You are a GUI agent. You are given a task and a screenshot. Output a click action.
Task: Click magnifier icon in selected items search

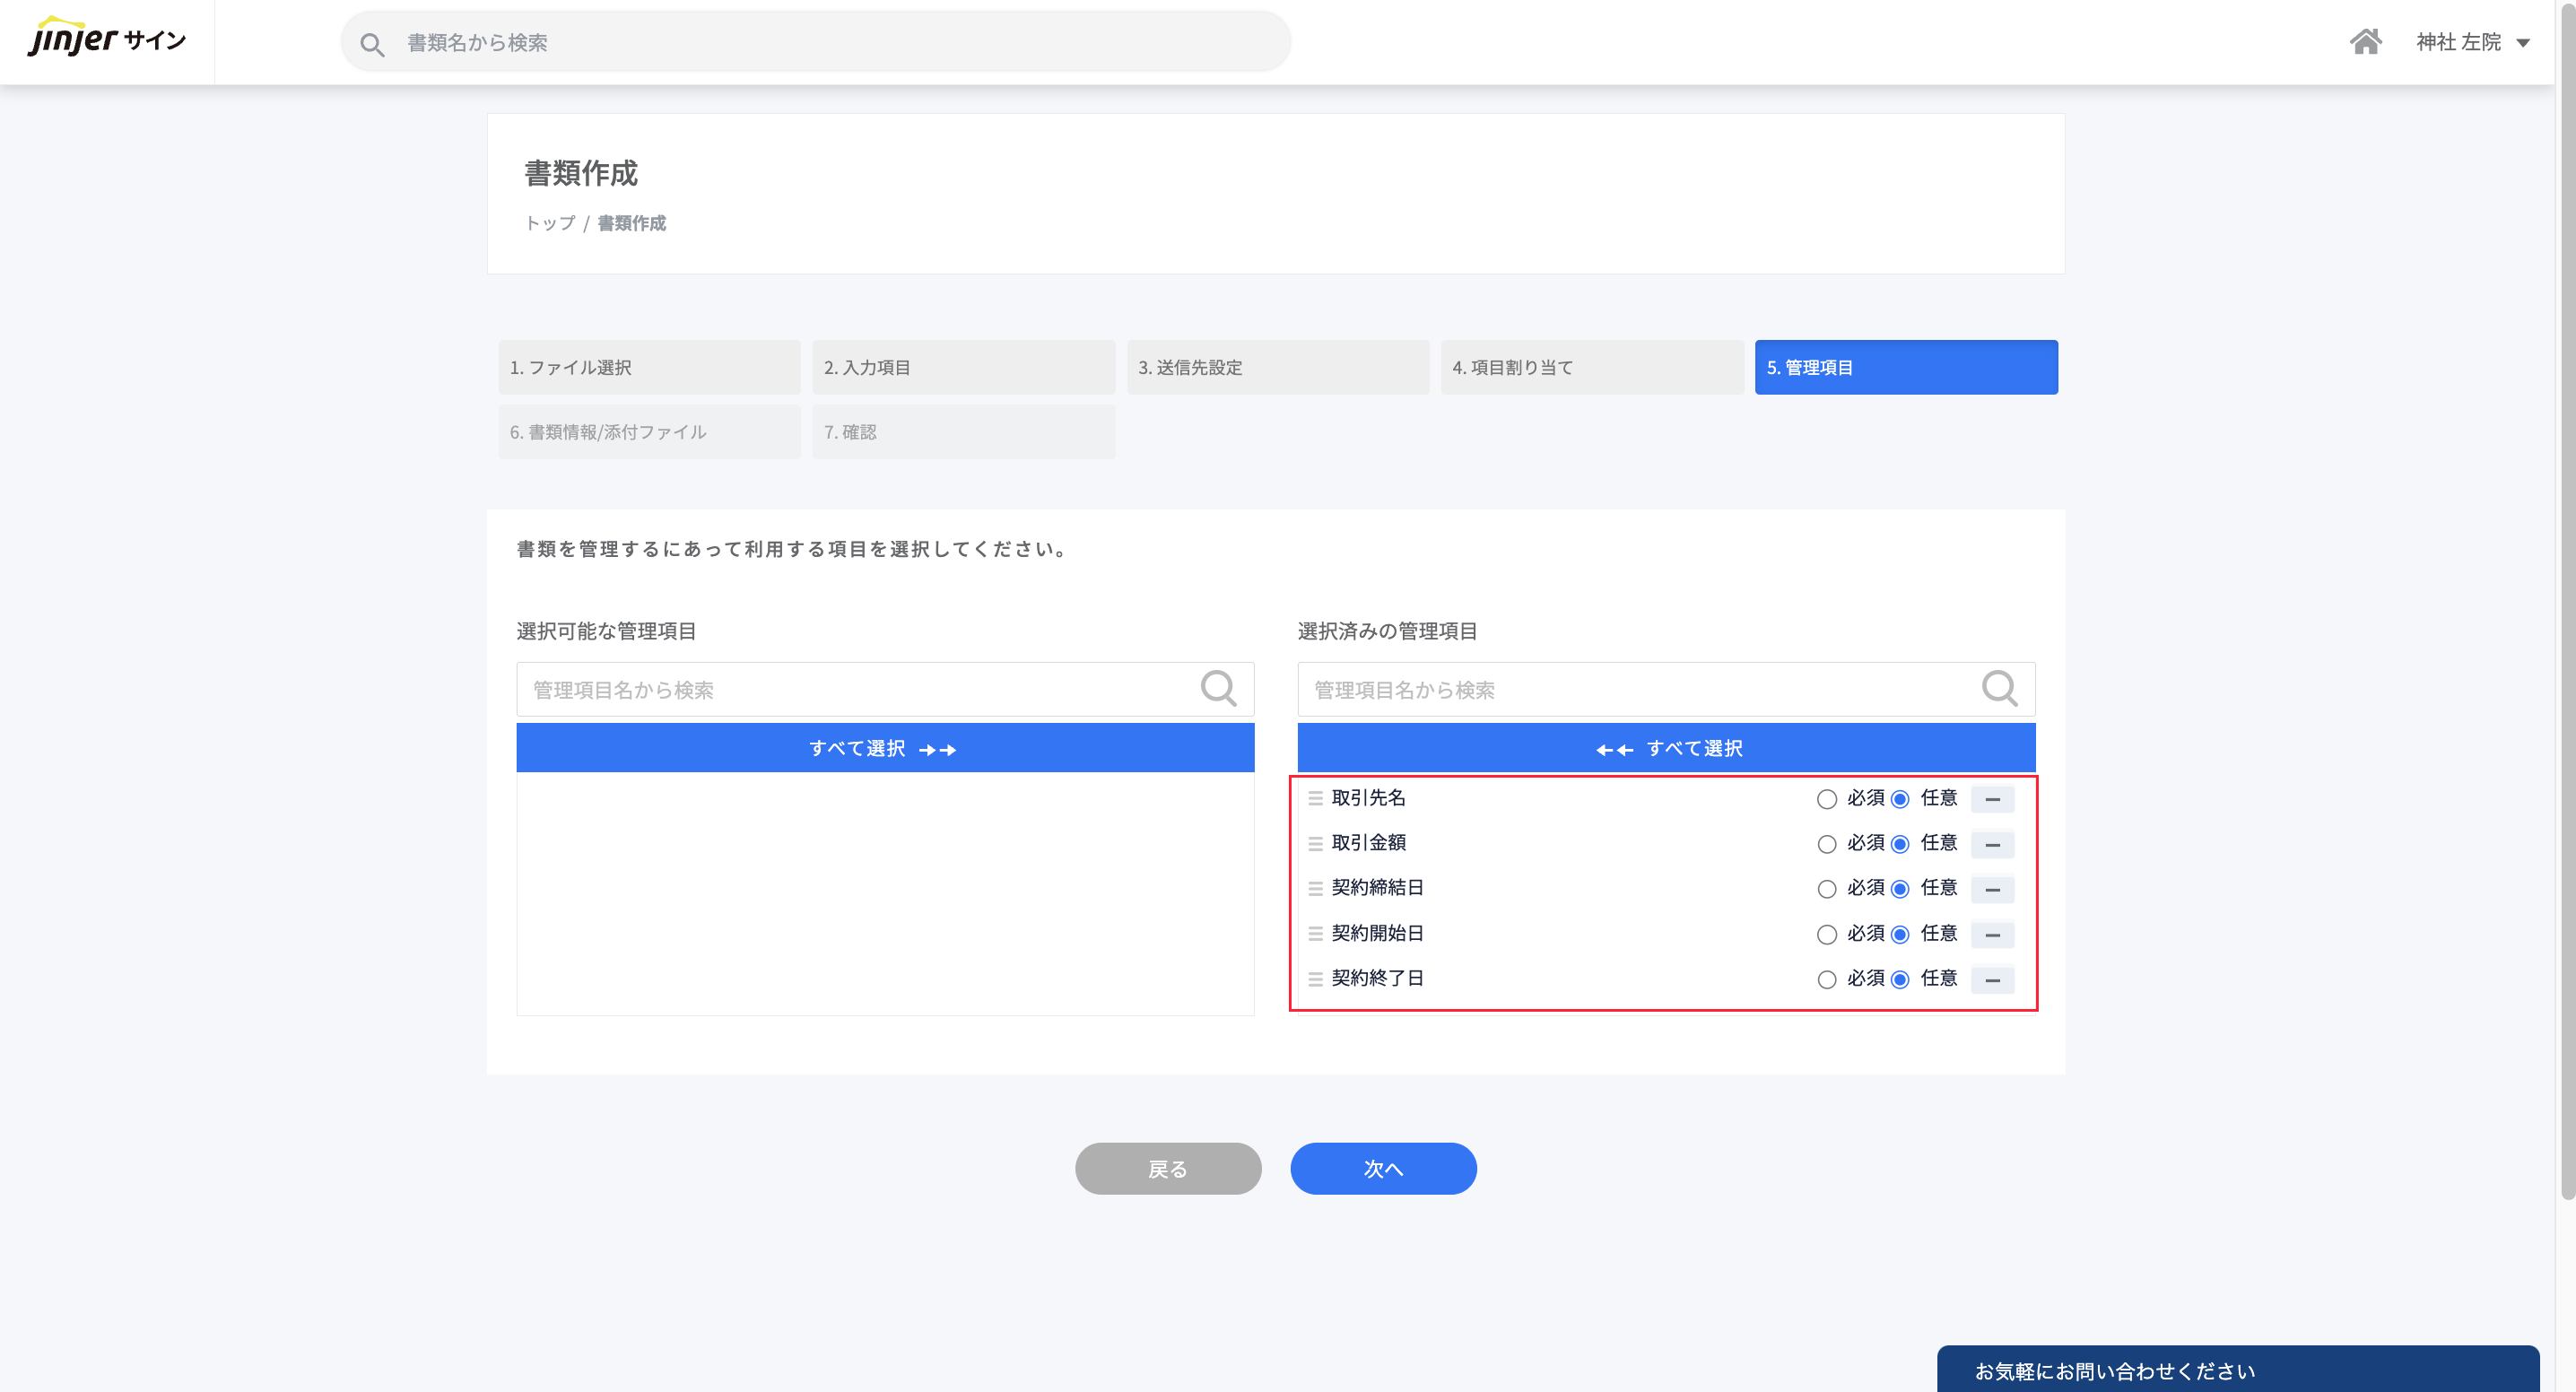click(1999, 689)
